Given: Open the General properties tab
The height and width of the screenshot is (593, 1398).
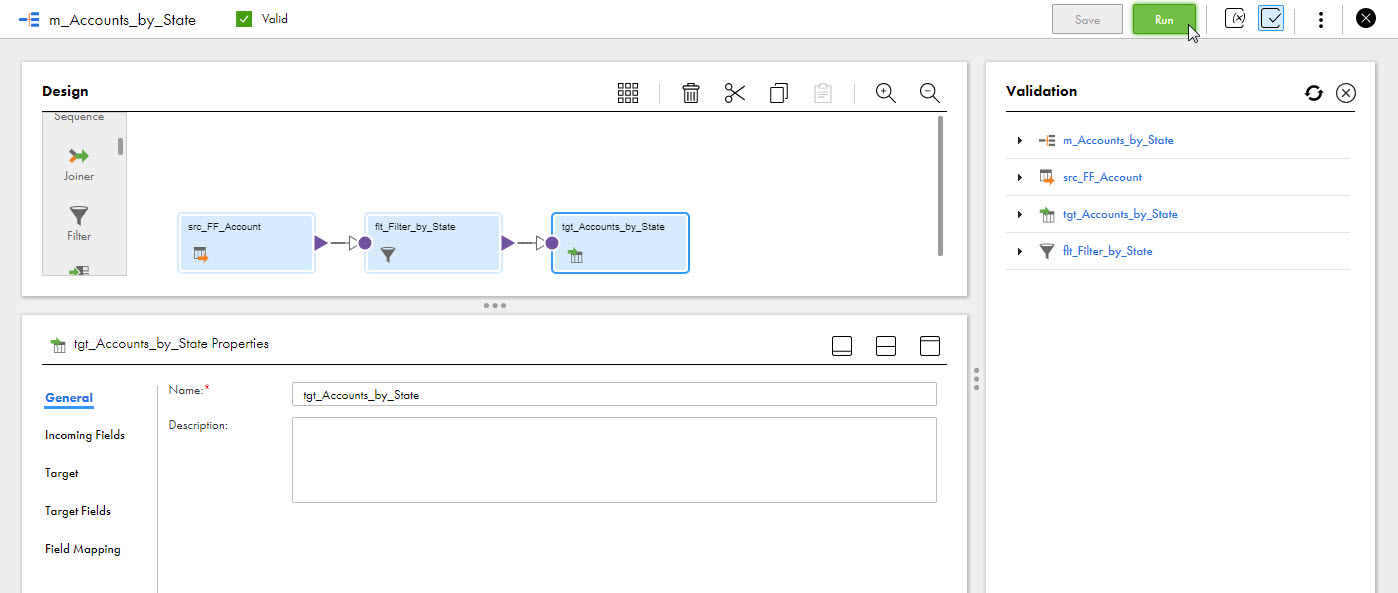Looking at the screenshot, I should point(69,398).
